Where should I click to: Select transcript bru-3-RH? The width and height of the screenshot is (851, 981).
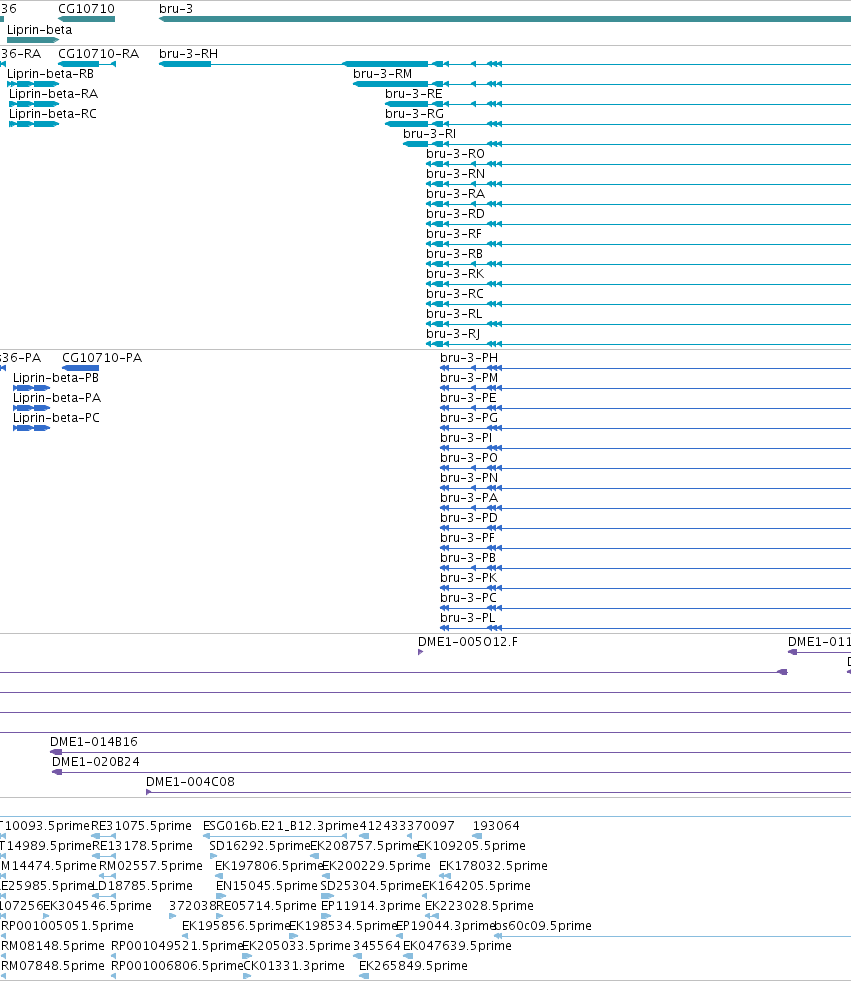[x=188, y=54]
